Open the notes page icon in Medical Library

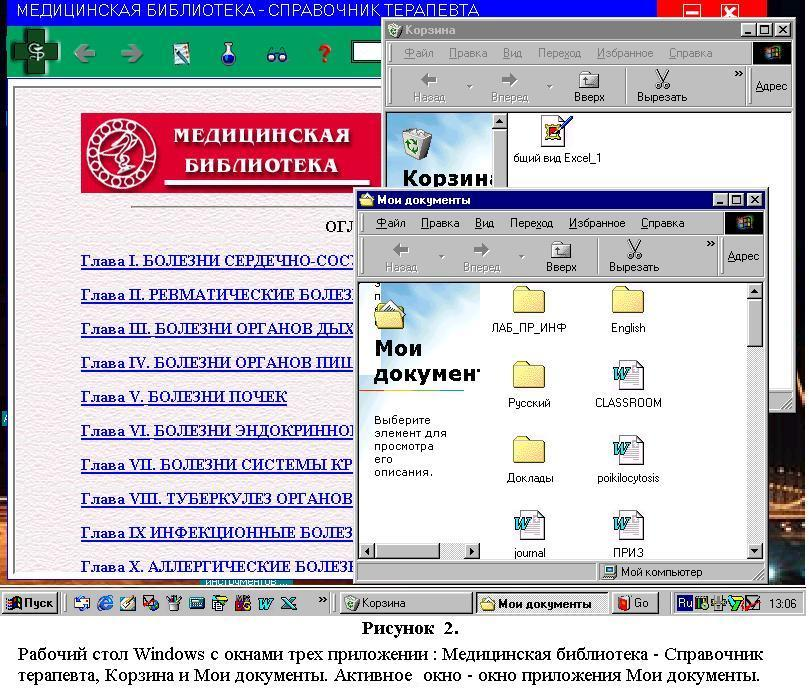point(182,53)
